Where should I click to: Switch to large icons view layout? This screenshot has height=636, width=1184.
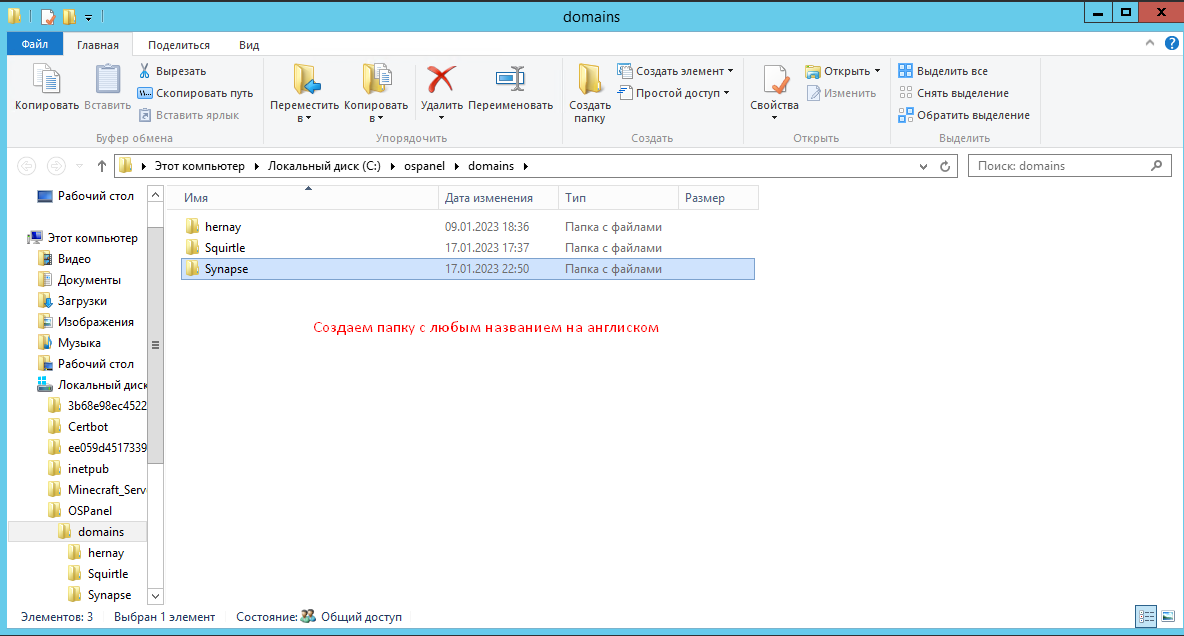pyautogui.click(x=1168, y=617)
